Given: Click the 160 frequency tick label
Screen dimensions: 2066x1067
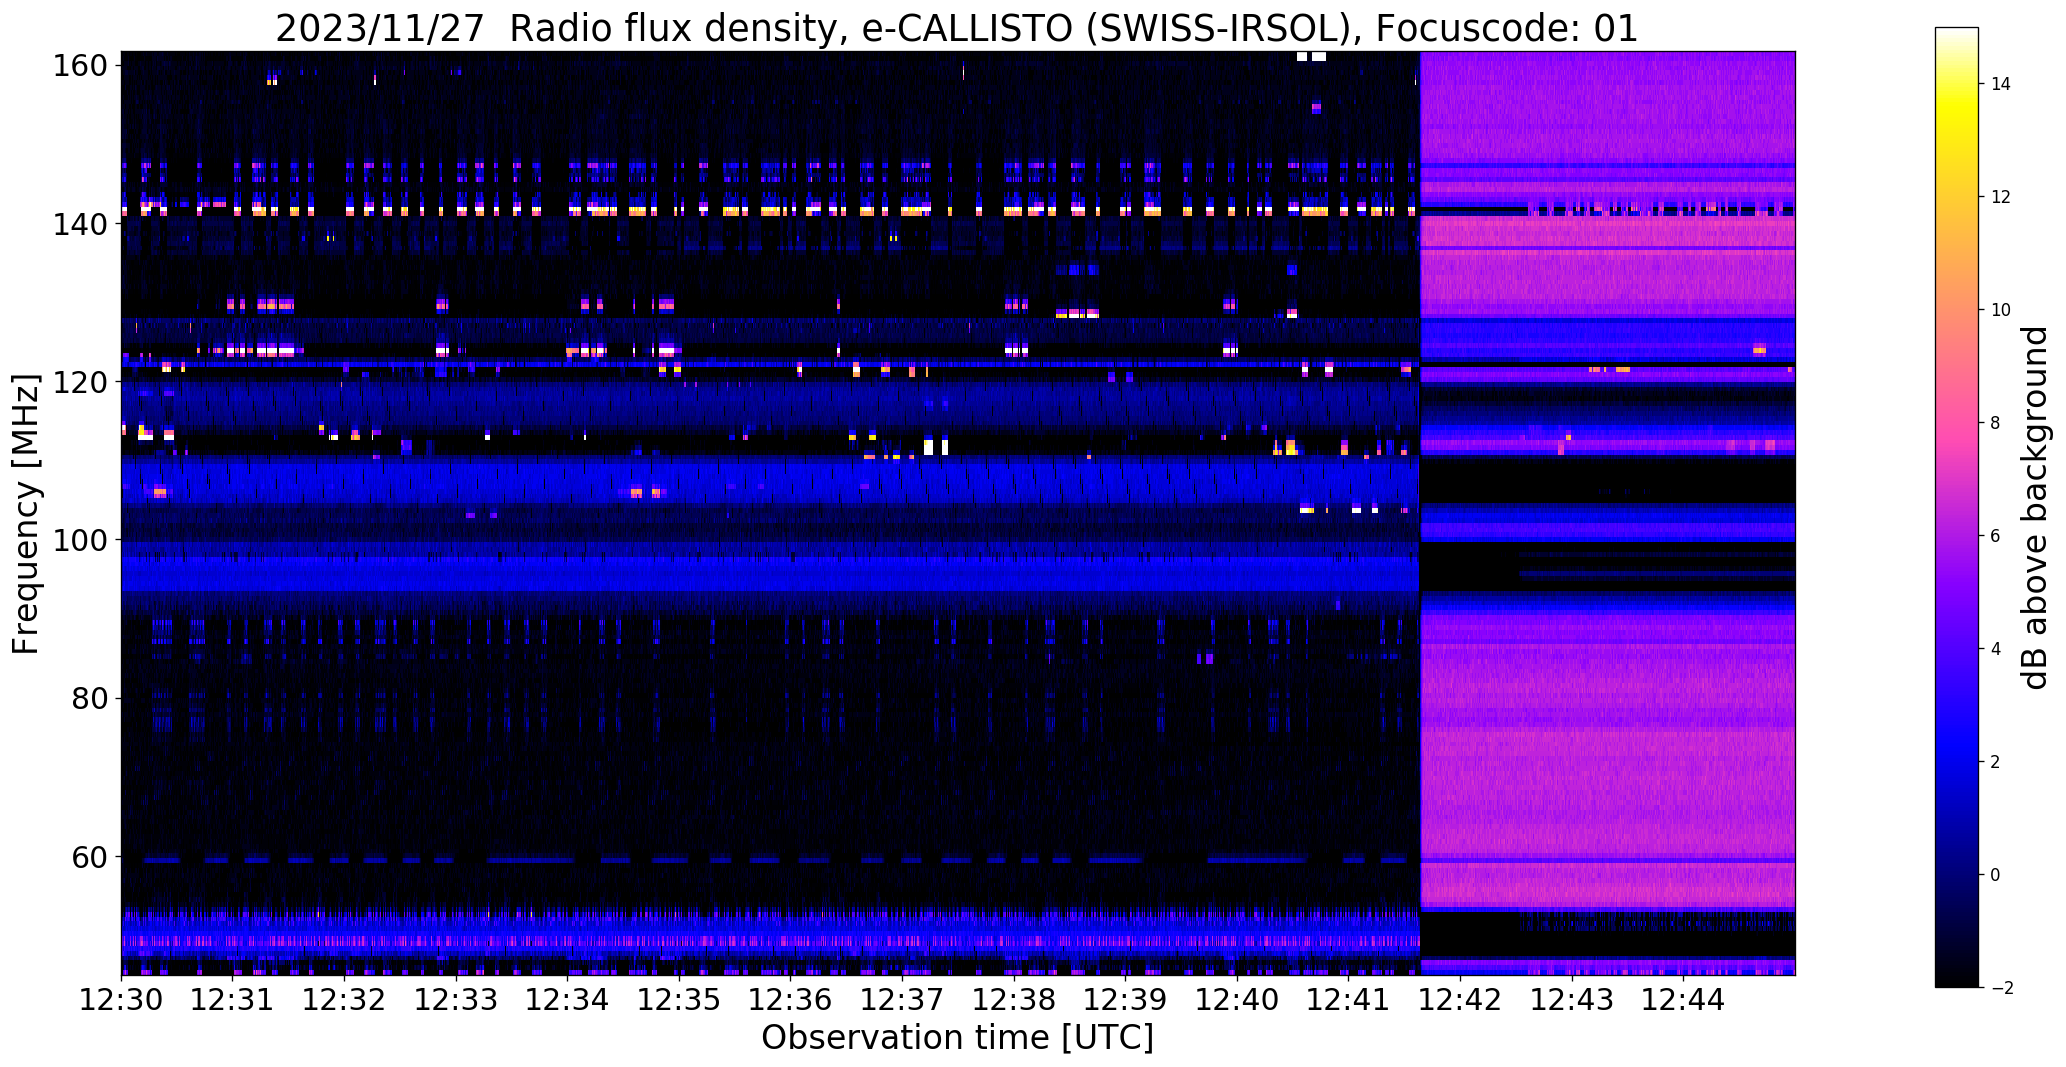Looking at the screenshot, I should pyautogui.click(x=79, y=66).
